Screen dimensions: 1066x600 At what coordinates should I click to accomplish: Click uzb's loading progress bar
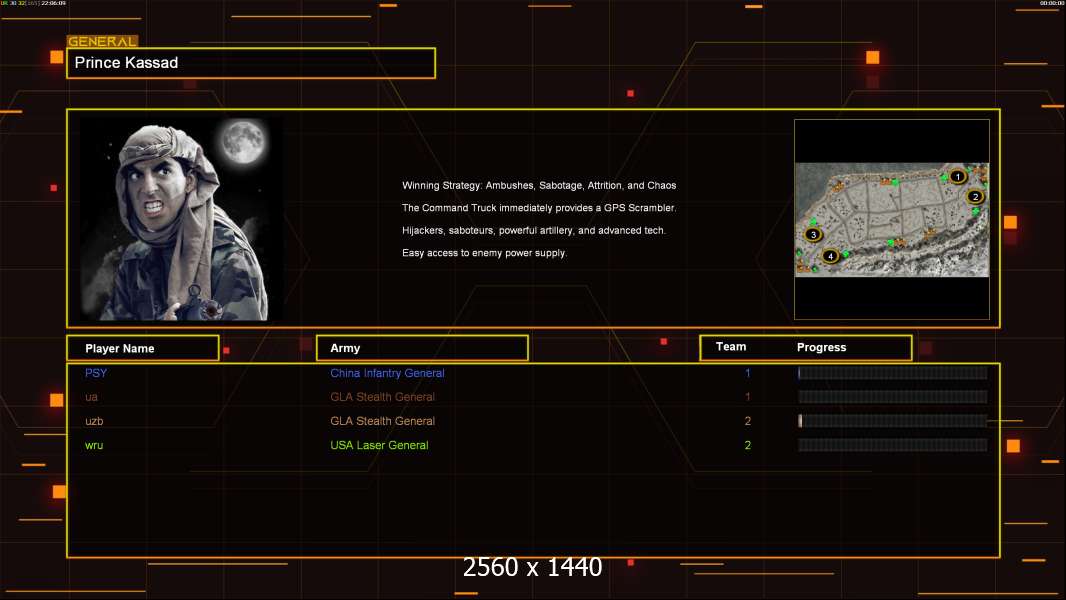[893, 421]
